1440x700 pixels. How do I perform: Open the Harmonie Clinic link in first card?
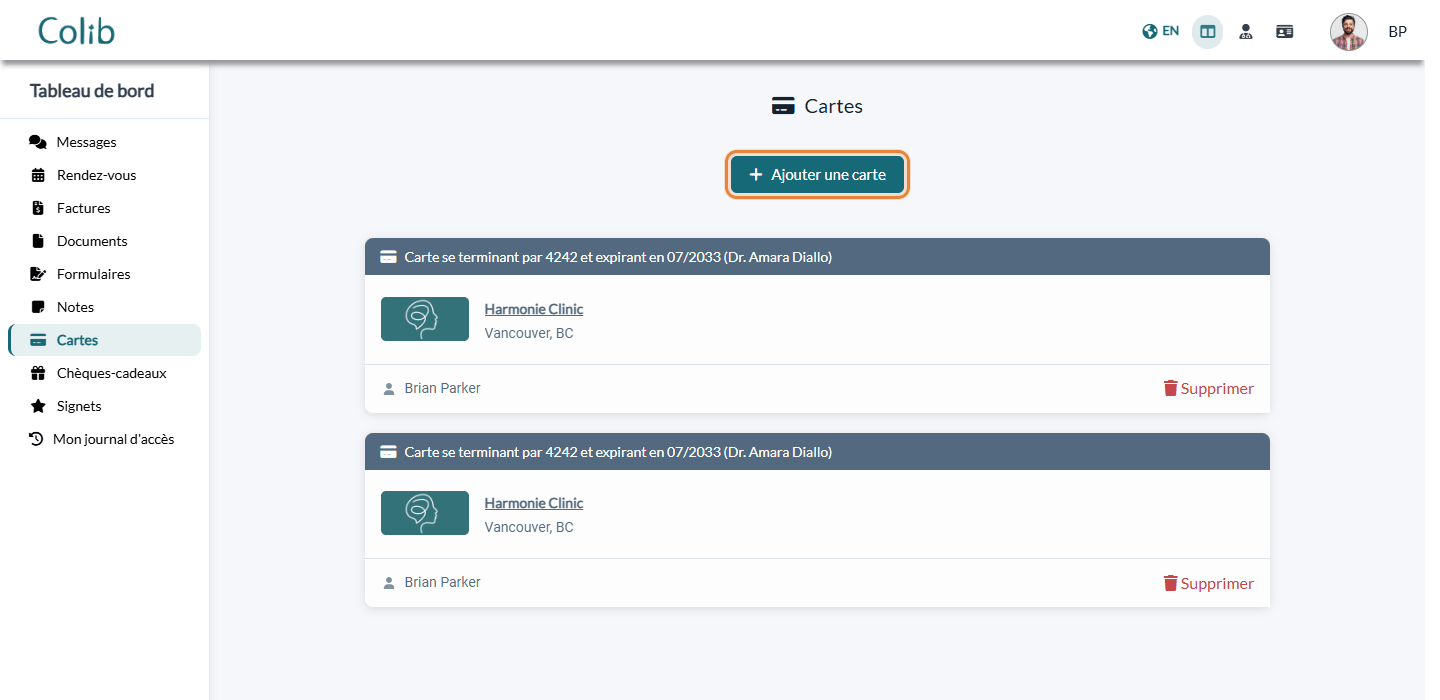534,309
